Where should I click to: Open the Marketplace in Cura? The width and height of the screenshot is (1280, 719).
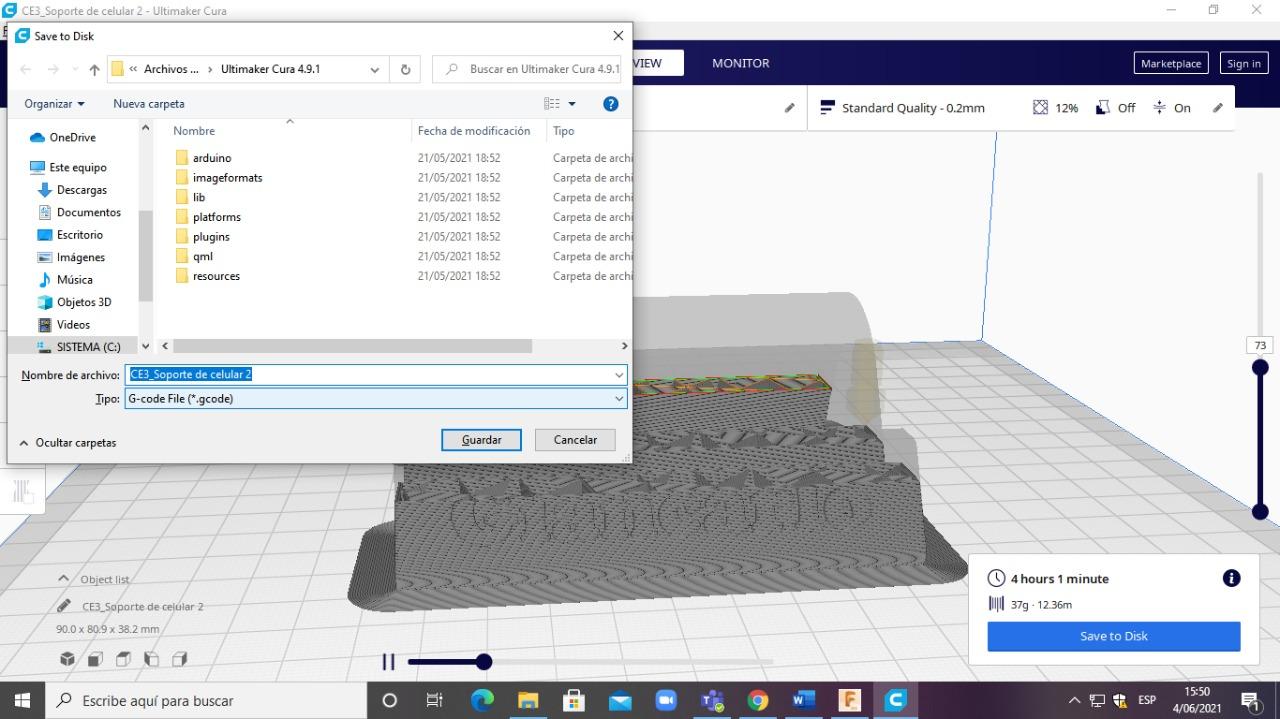tap(1171, 63)
